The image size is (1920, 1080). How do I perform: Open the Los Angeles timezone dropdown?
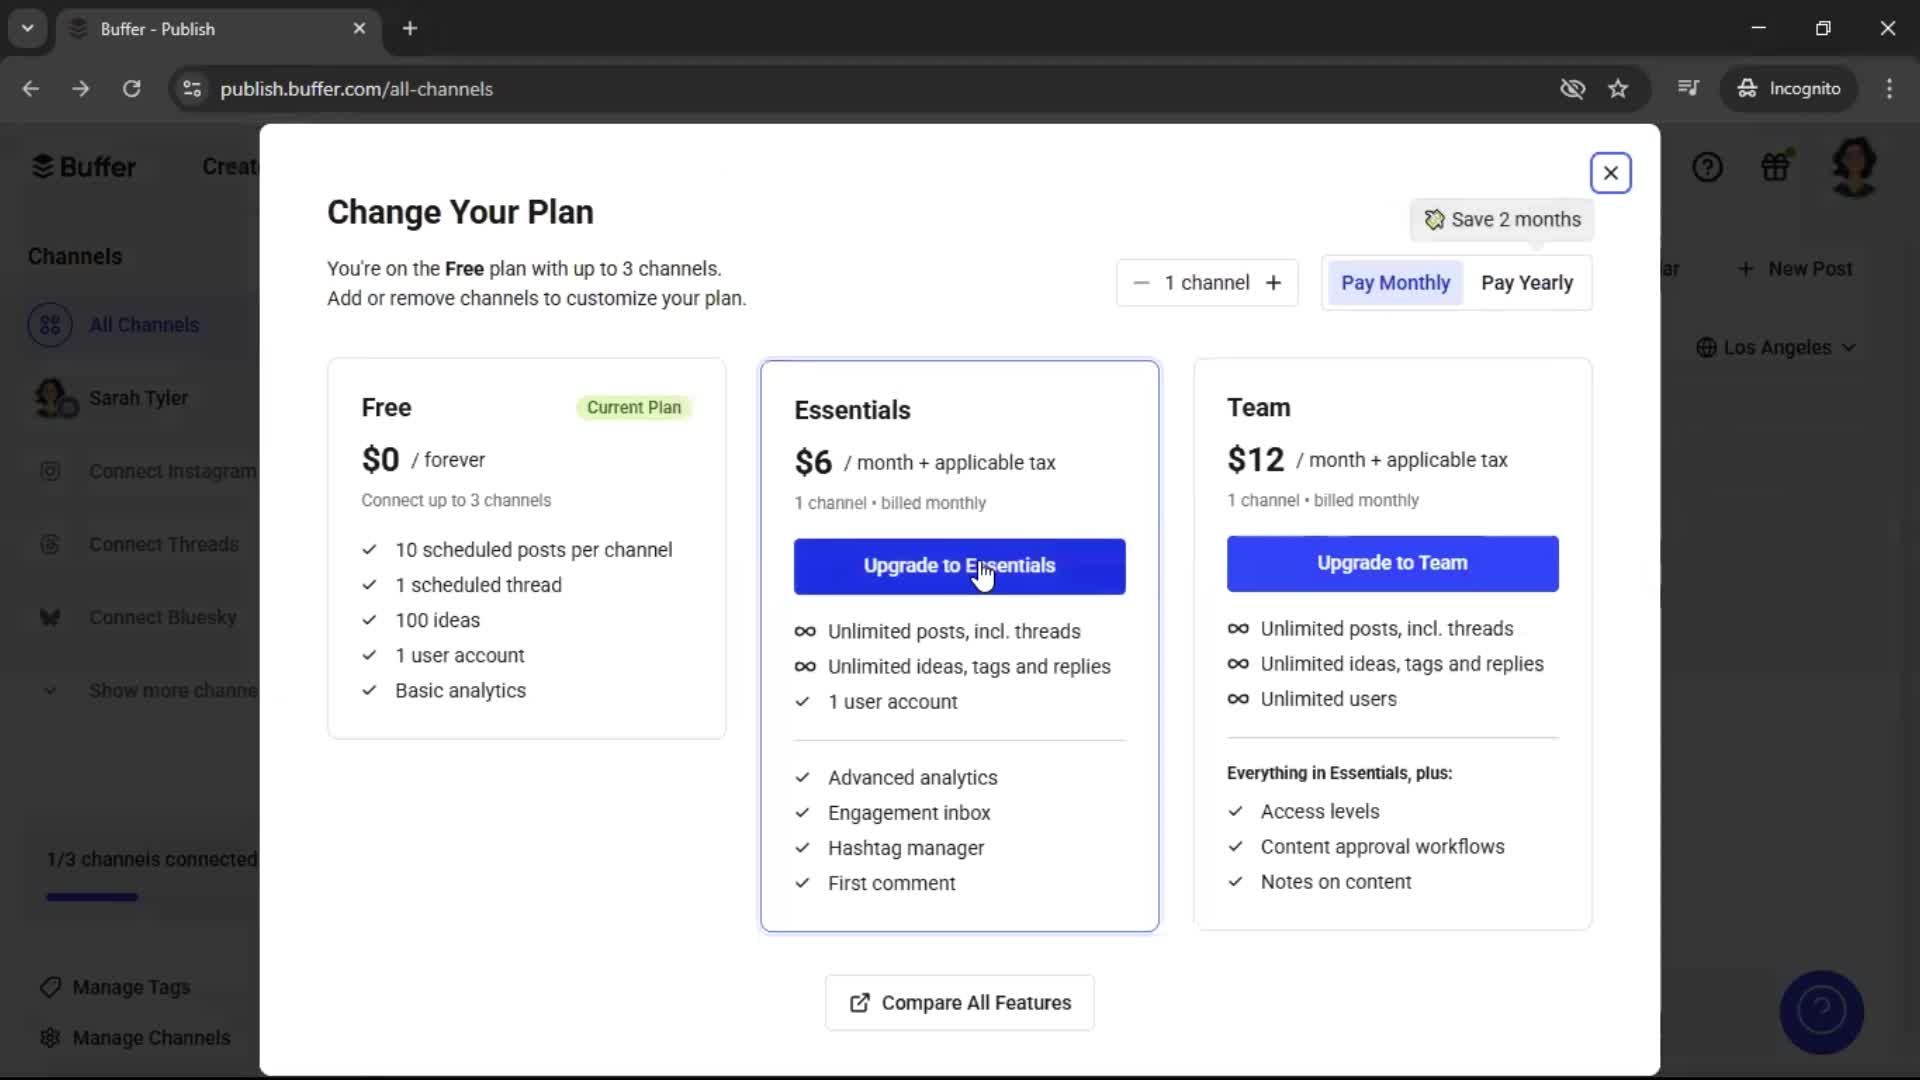1777,347
